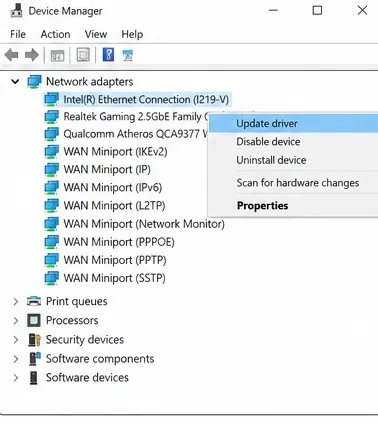Viewport: 378px width, 423px height.
Task: Select the Software components label
Action: 100,359
